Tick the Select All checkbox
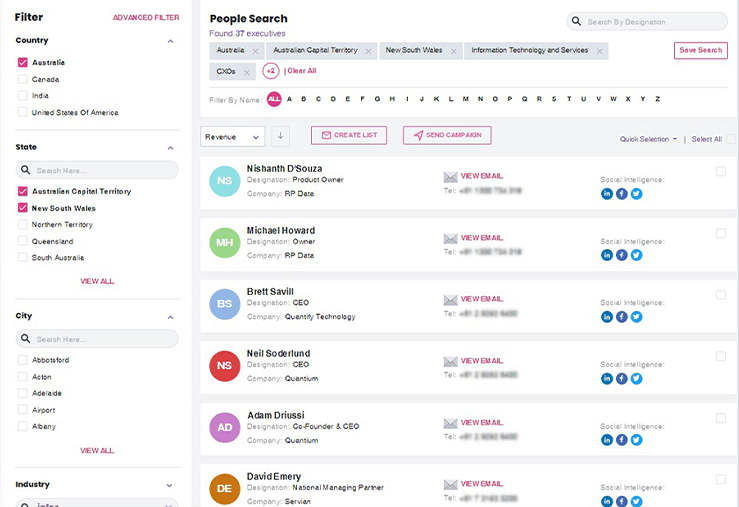The image size is (739, 507). tap(731, 139)
